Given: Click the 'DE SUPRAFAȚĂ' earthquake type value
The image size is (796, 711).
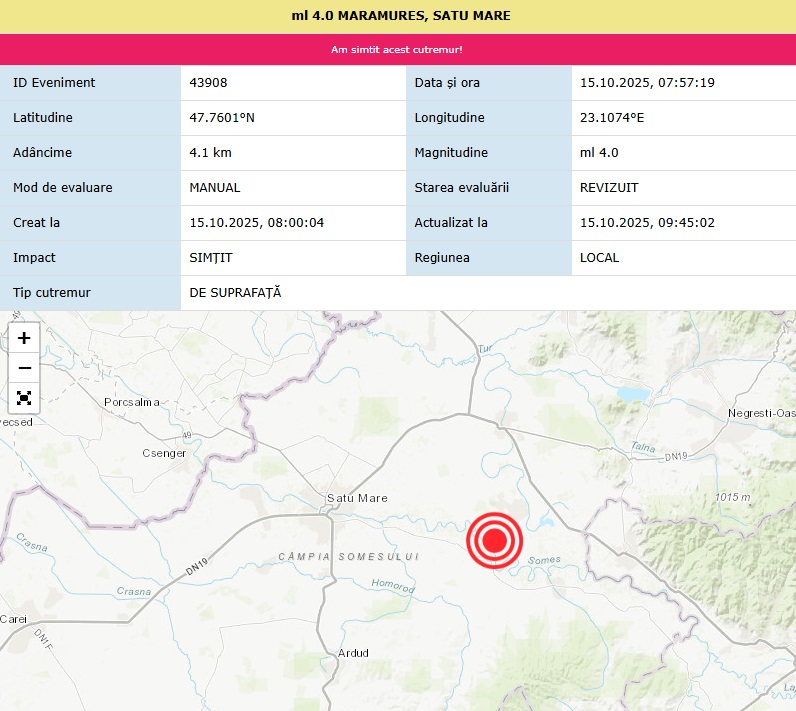Looking at the screenshot, I should pyautogui.click(x=236, y=293).
